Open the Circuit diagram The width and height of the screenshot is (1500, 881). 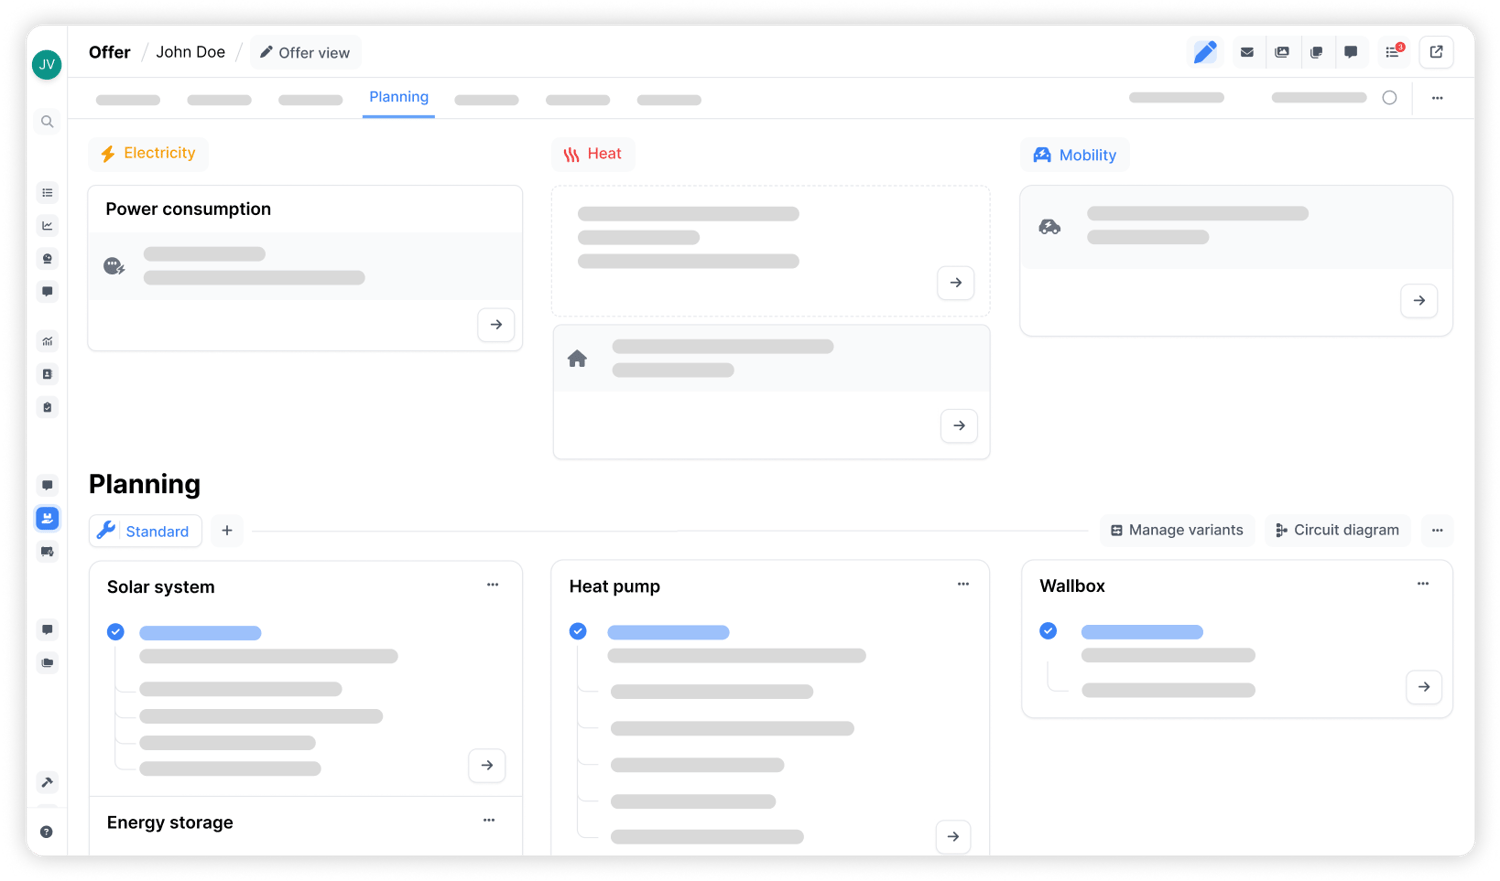1337,530
